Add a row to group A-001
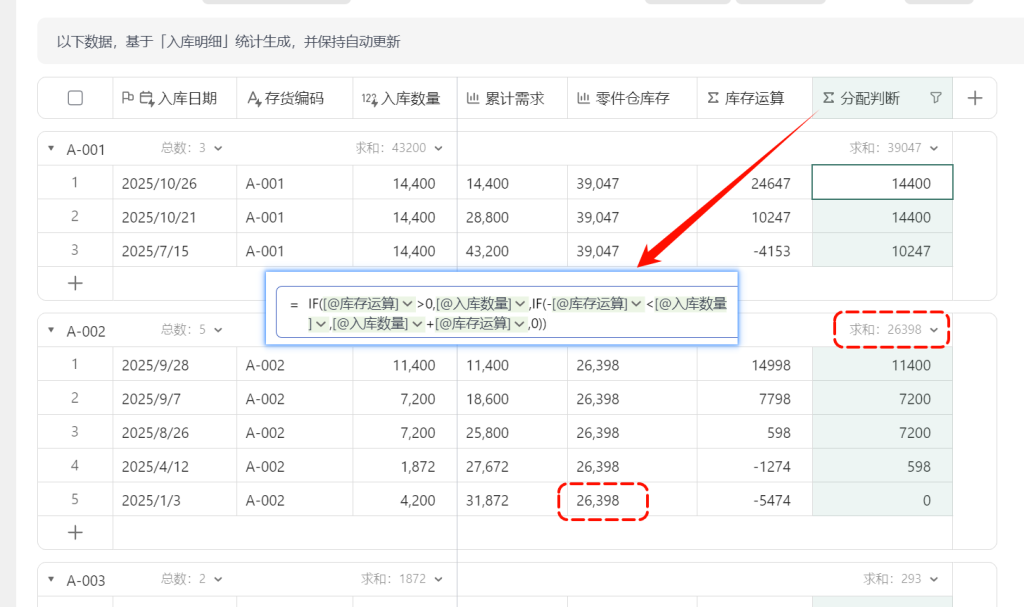The width and height of the screenshot is (1024, 607). [x=75, y=283]
